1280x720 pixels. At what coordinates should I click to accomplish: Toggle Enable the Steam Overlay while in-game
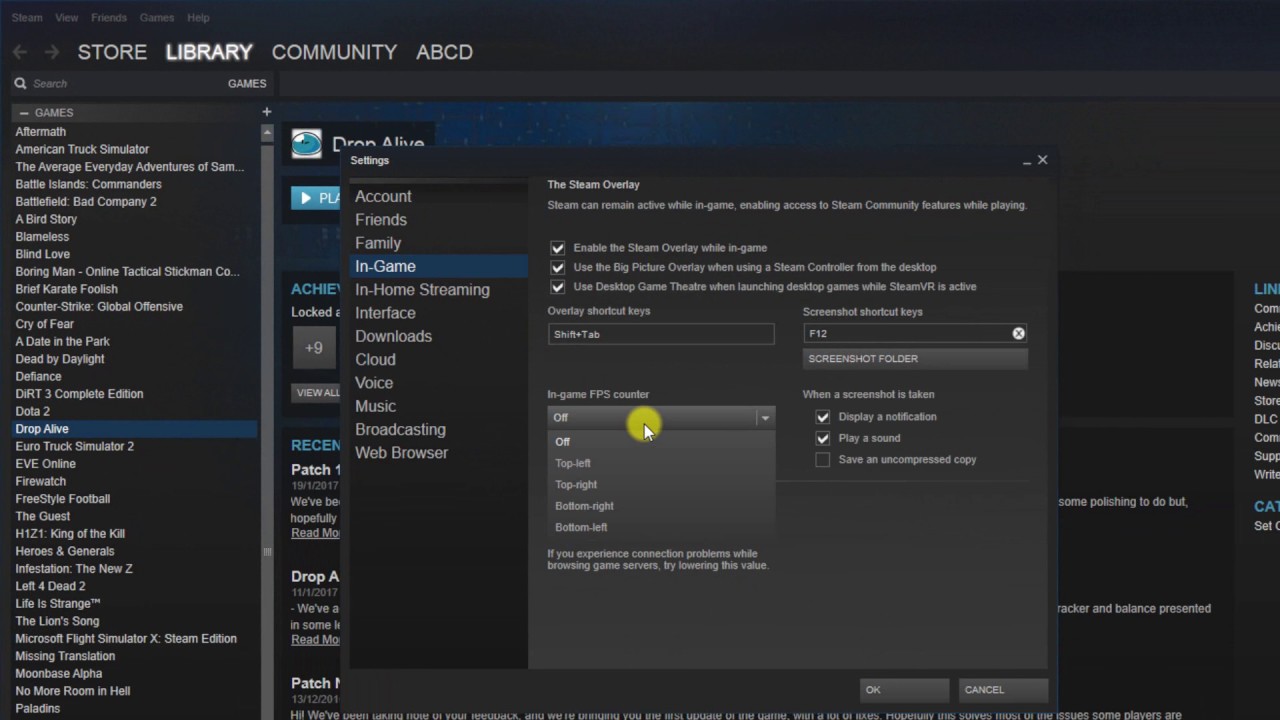point(558,248)
